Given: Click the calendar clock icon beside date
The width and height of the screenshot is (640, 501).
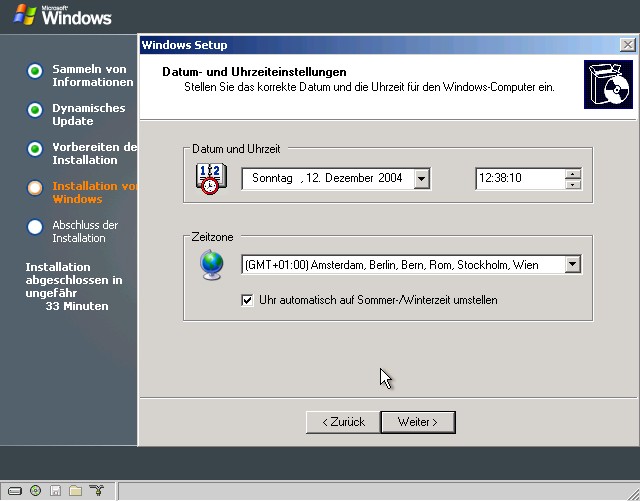Looking at the screenshot, I should [x=211, y=178].
